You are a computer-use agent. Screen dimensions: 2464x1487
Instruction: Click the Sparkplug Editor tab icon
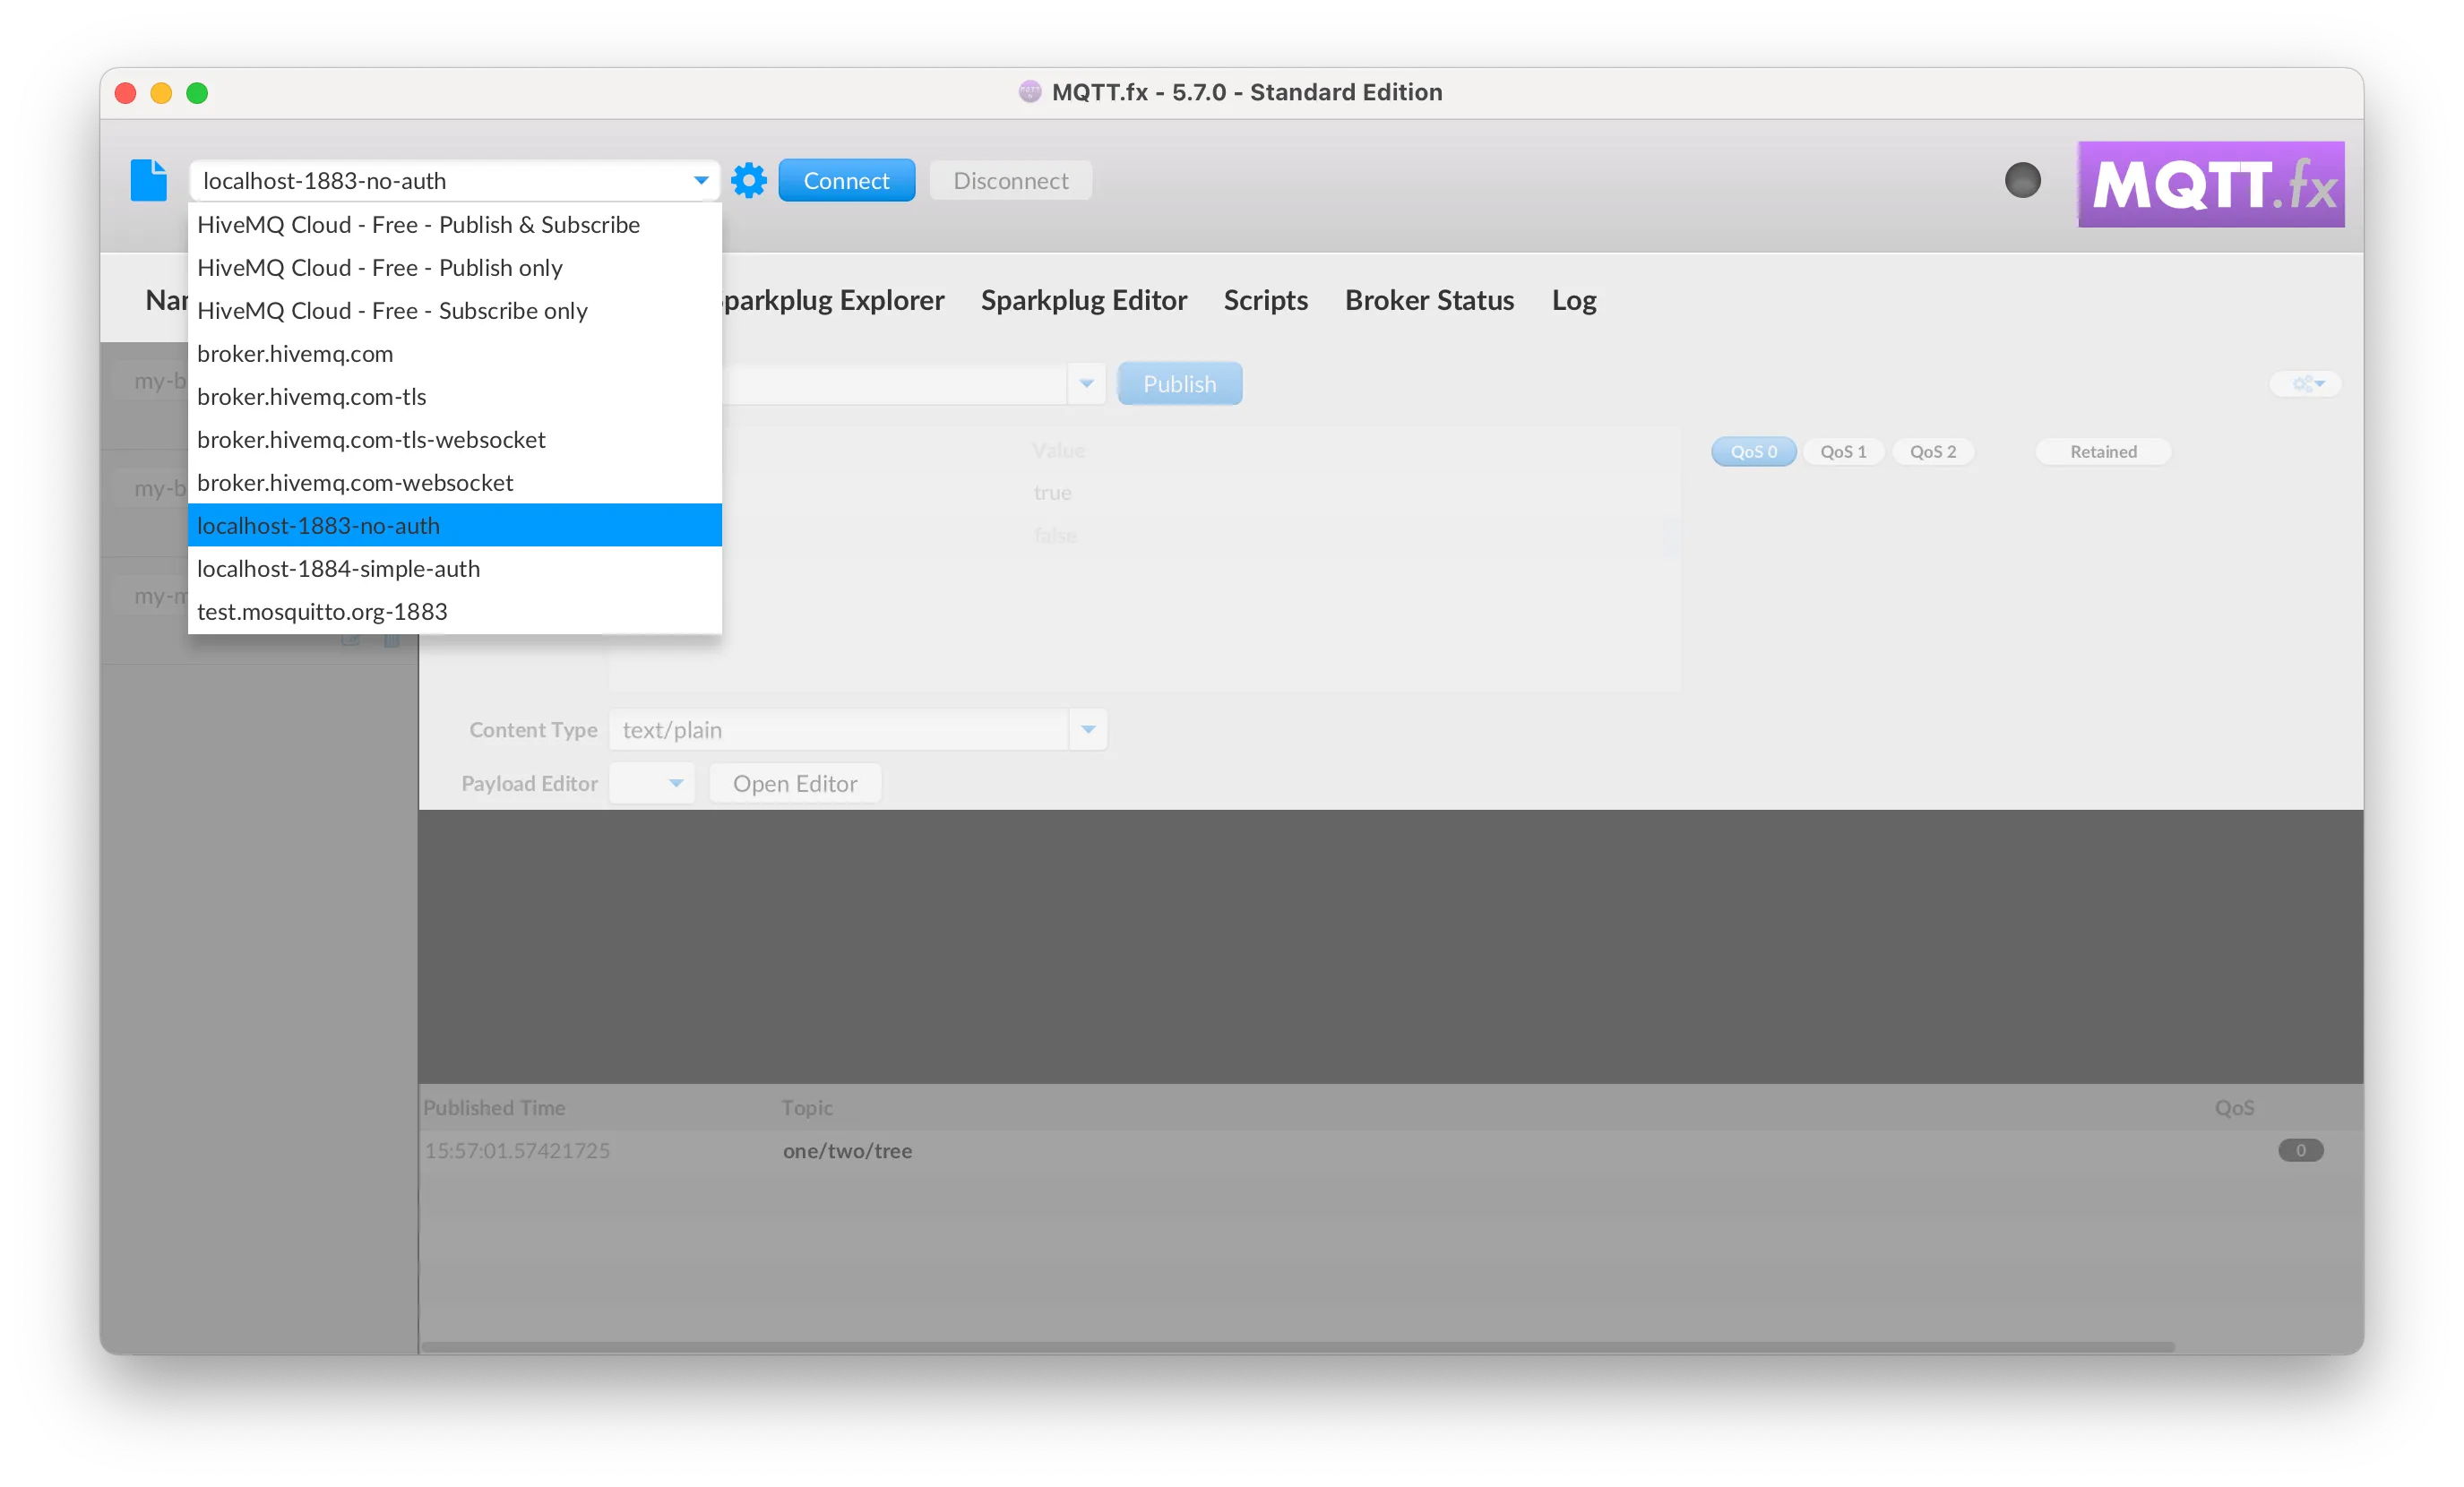[1084, 299]
